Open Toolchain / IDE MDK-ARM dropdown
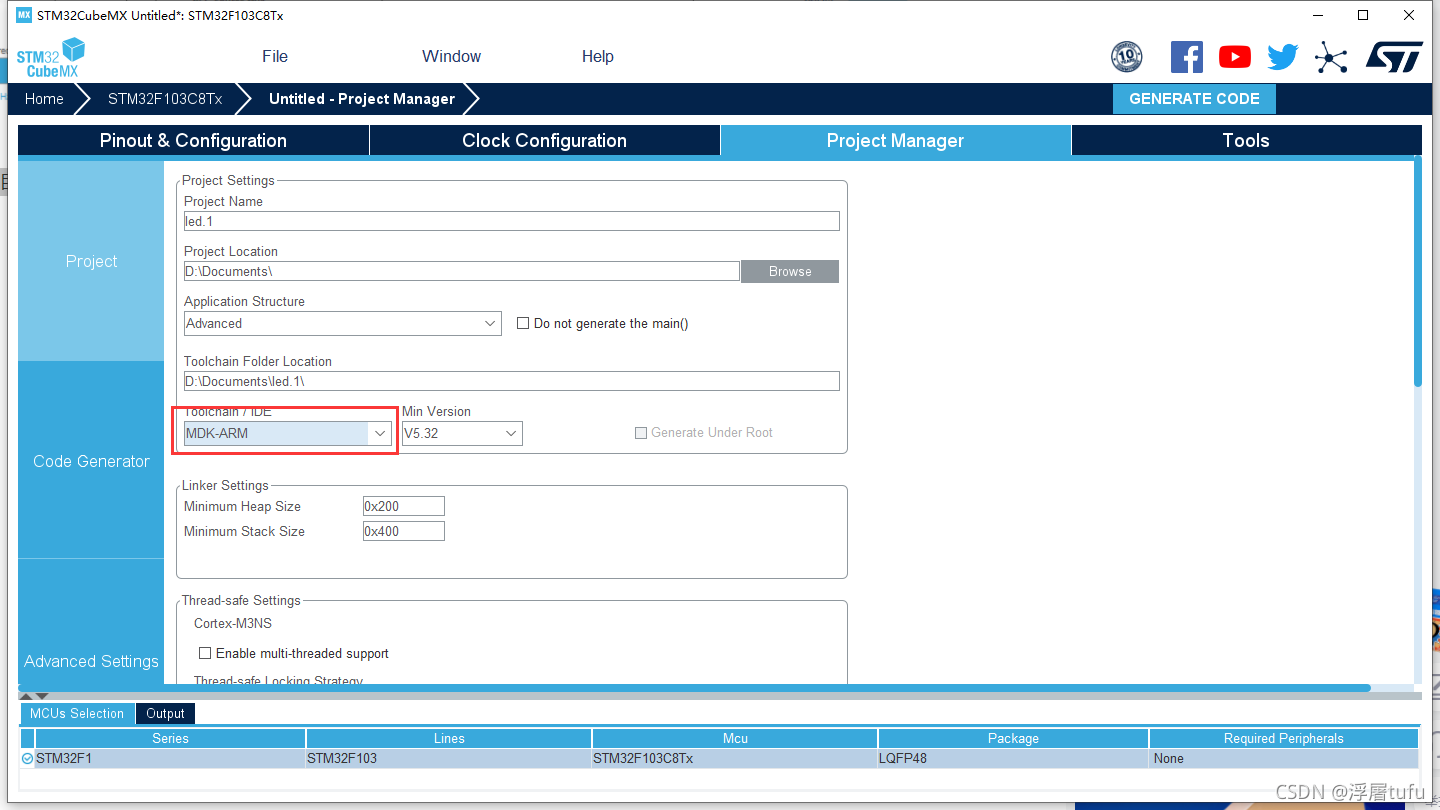1440x810 pixels. pos(288,433)
